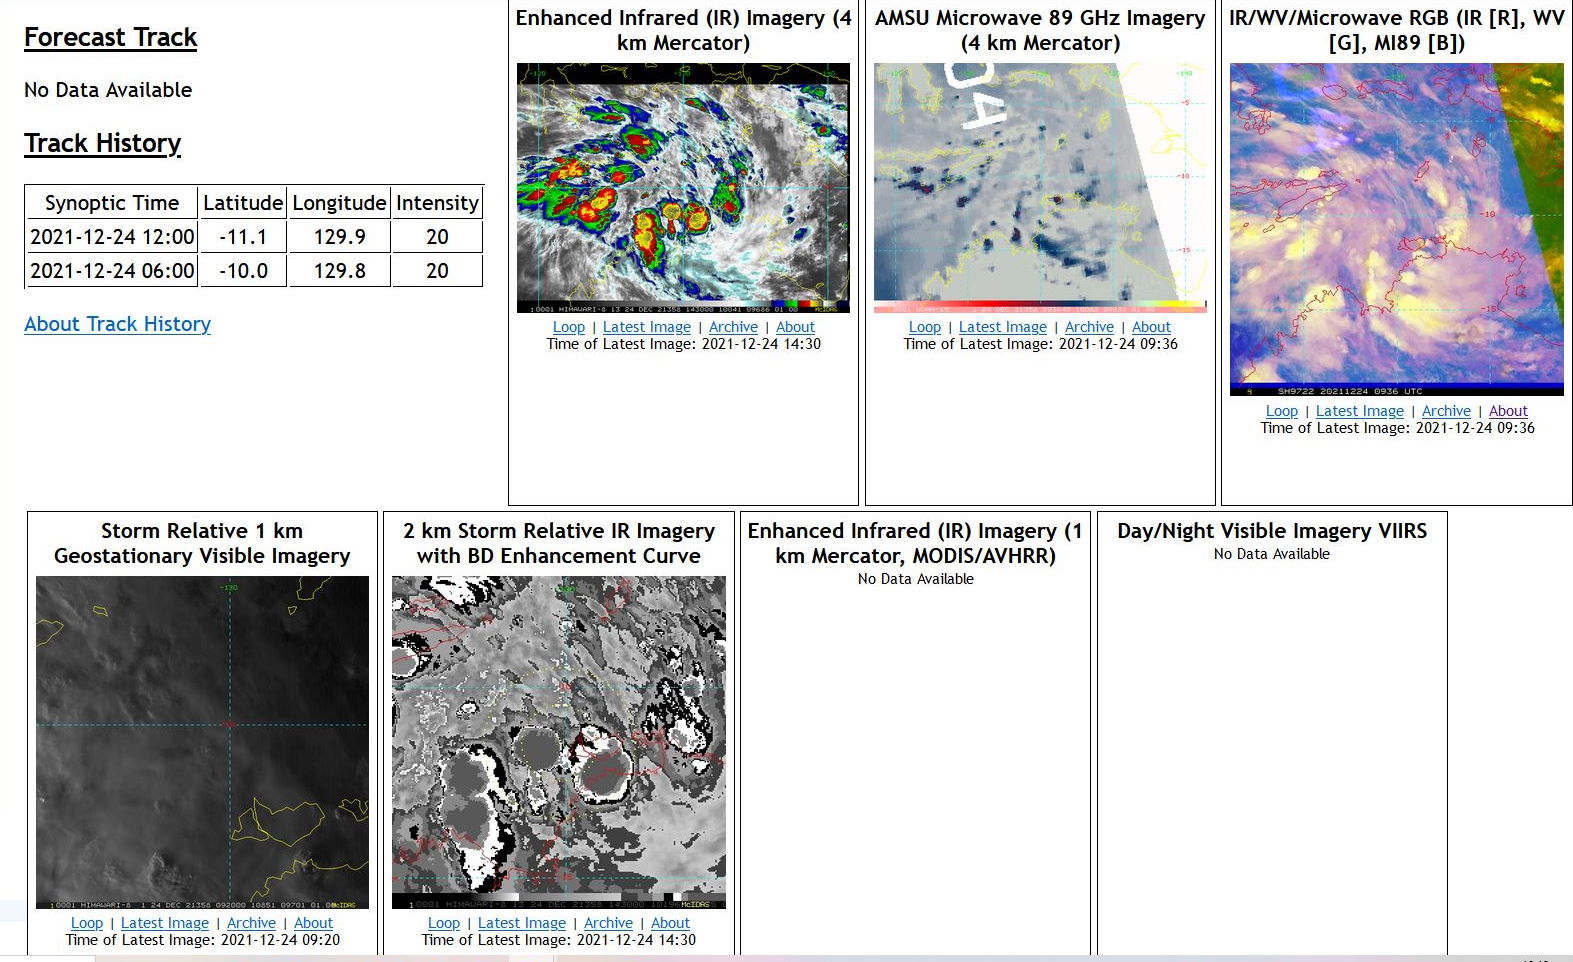Screen dimensions: 1573x962
Task: Open Latest Image under Storm Relative Visible imagery
Action: pyautogui.click(x=165, y=923)
